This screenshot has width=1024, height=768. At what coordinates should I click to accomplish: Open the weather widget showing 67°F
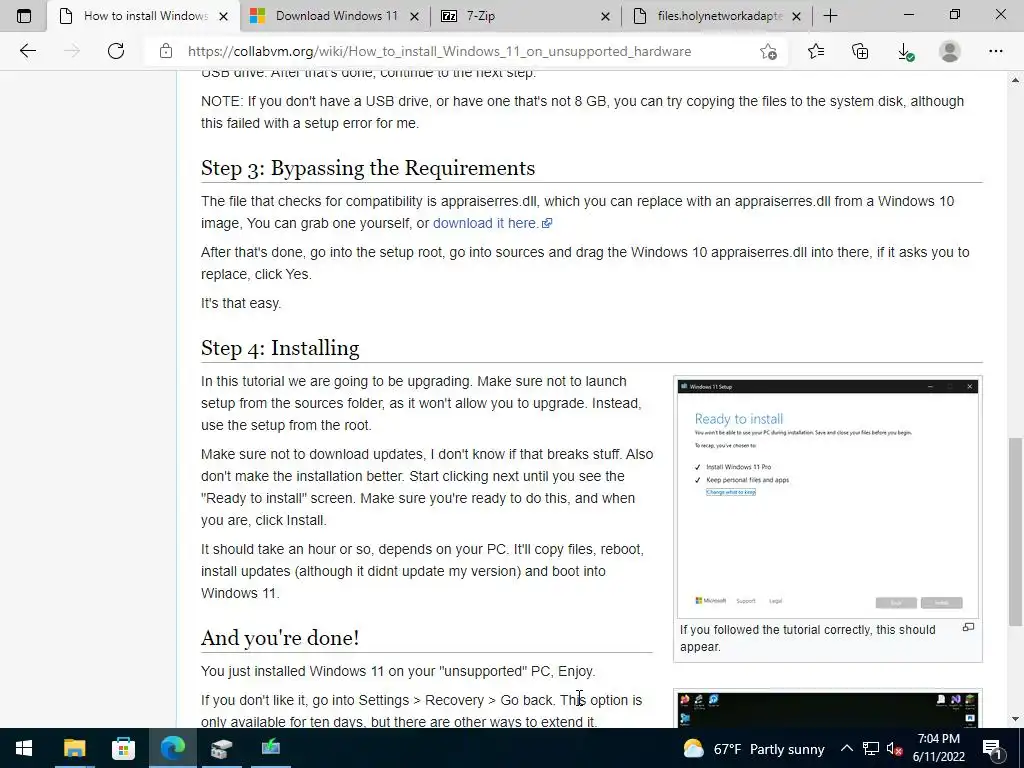point(754,749)
